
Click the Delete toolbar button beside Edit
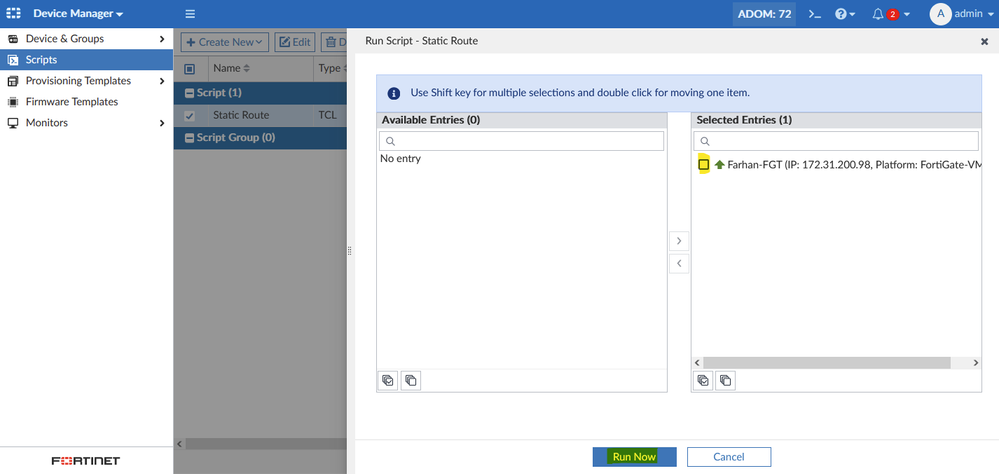pos(334,42)
